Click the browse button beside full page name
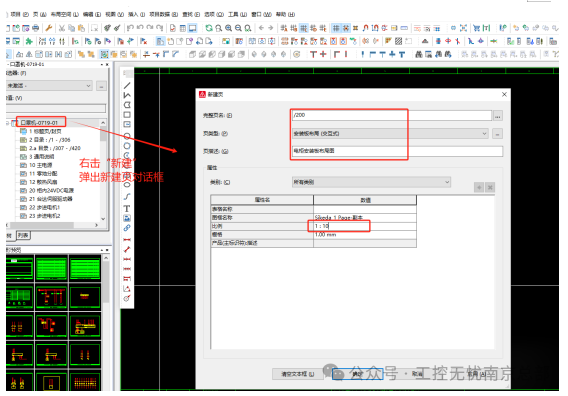The height and width of the screenshot is (396, 568). click(498, 116)
